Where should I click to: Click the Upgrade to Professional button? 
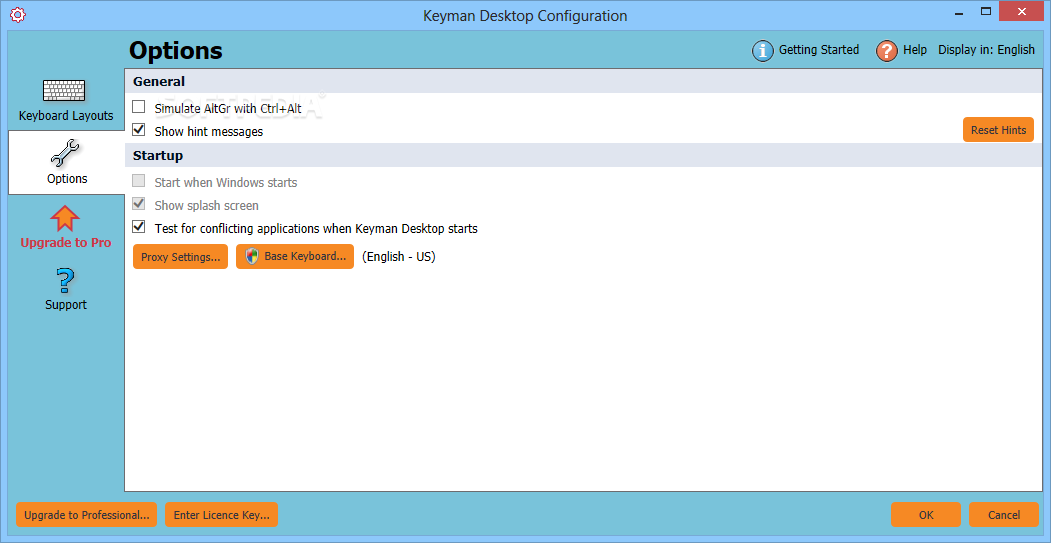(86, 515)
